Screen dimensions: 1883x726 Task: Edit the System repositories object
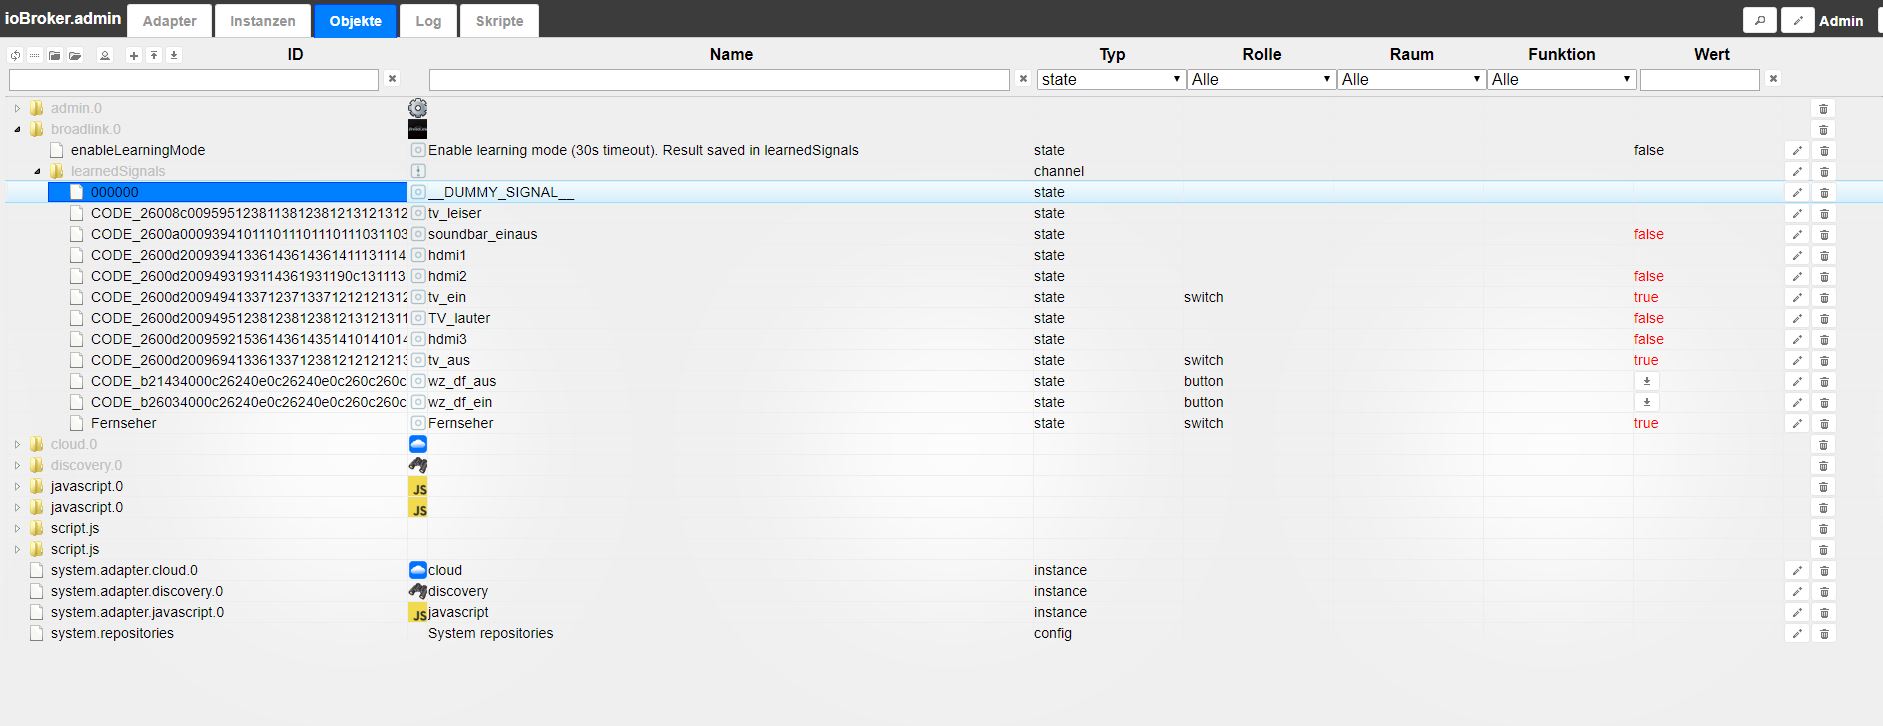tap(1797, 634)
